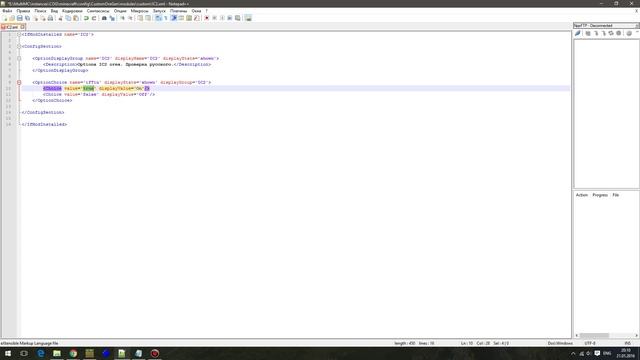Open the Windows Start menu
The width and height of the screenshot is (640, 360).
click(8, 353)
